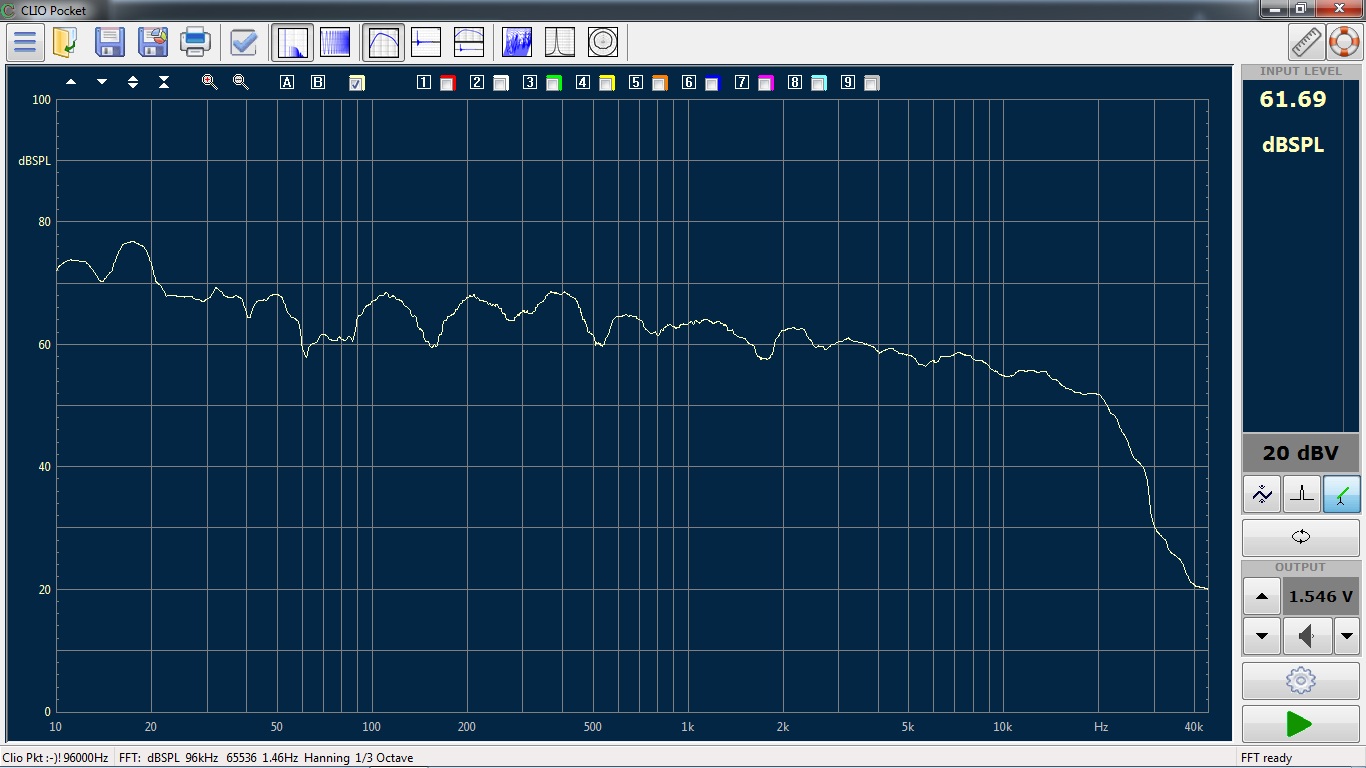Print the graph using the printer icon
This screenshot has height=768, width=1366.
(195, 42)
